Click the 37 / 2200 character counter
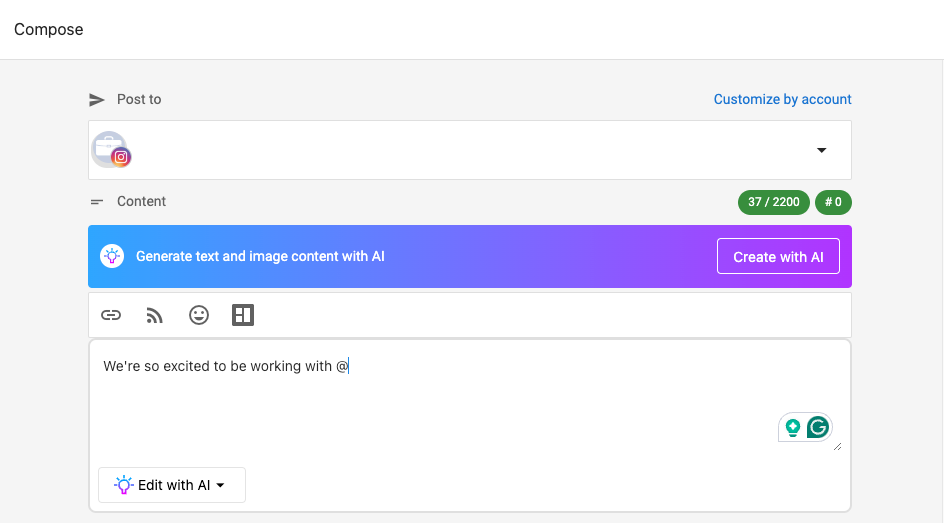 point(774,202)
